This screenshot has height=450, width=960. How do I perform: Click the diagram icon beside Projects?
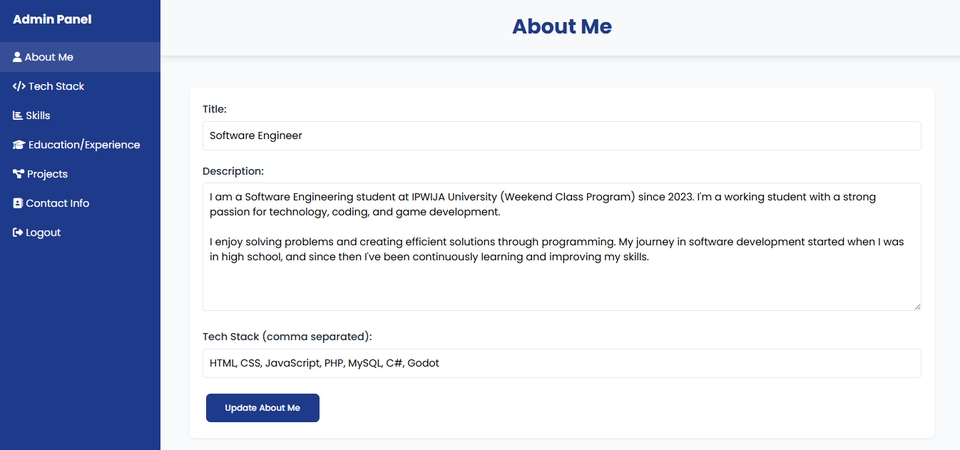click(x=18, y=174)
